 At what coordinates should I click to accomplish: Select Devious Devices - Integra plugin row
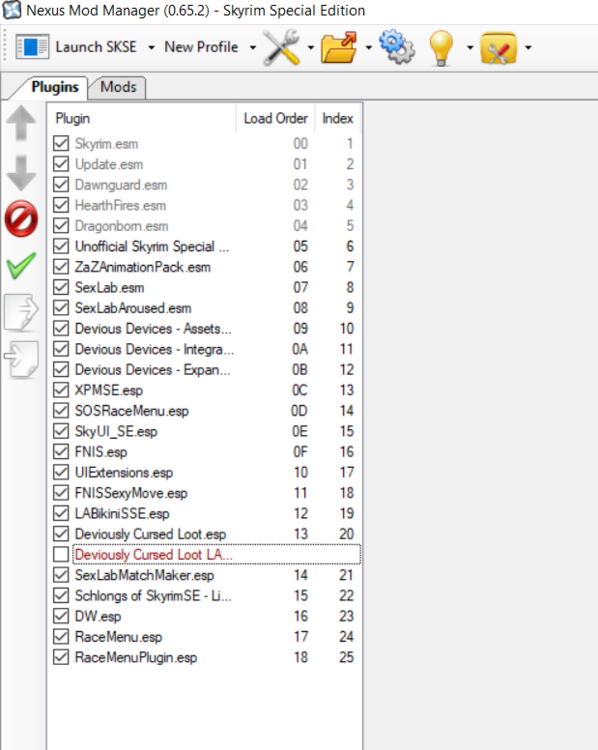[205, 349]
